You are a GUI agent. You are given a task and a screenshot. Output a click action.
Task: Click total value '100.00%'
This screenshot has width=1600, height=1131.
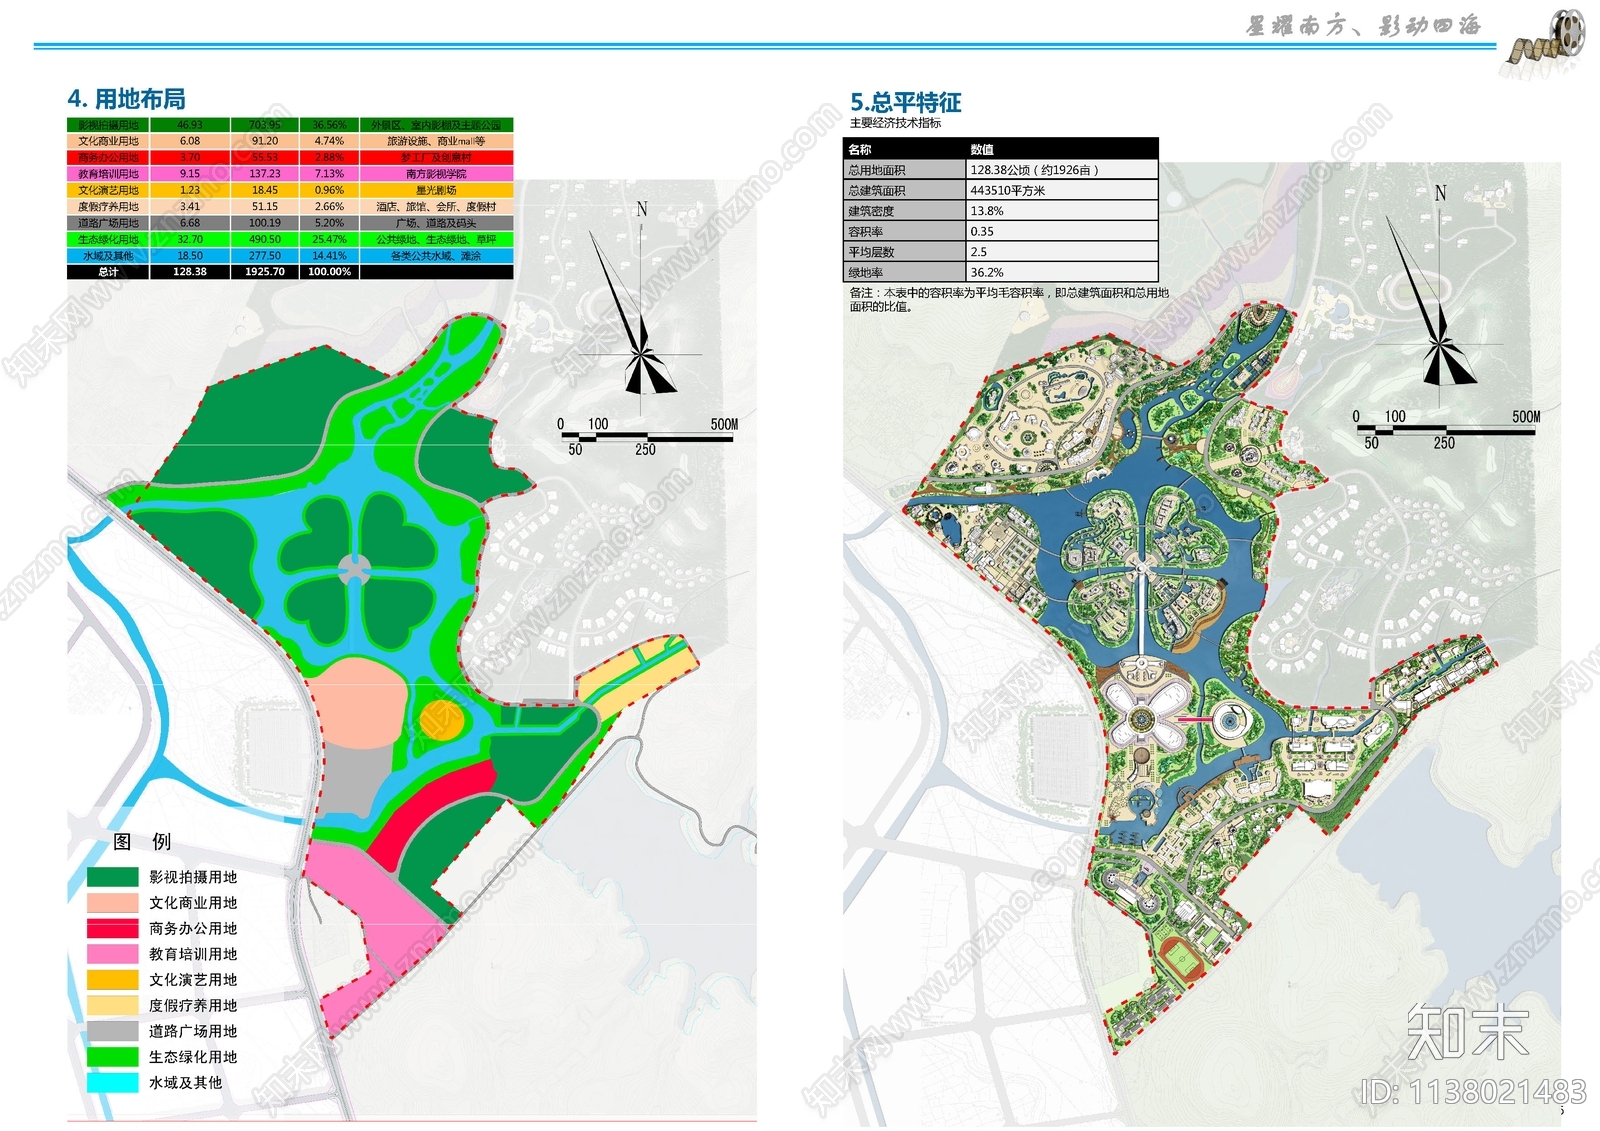pyautogui.click(x=329, y=272)
